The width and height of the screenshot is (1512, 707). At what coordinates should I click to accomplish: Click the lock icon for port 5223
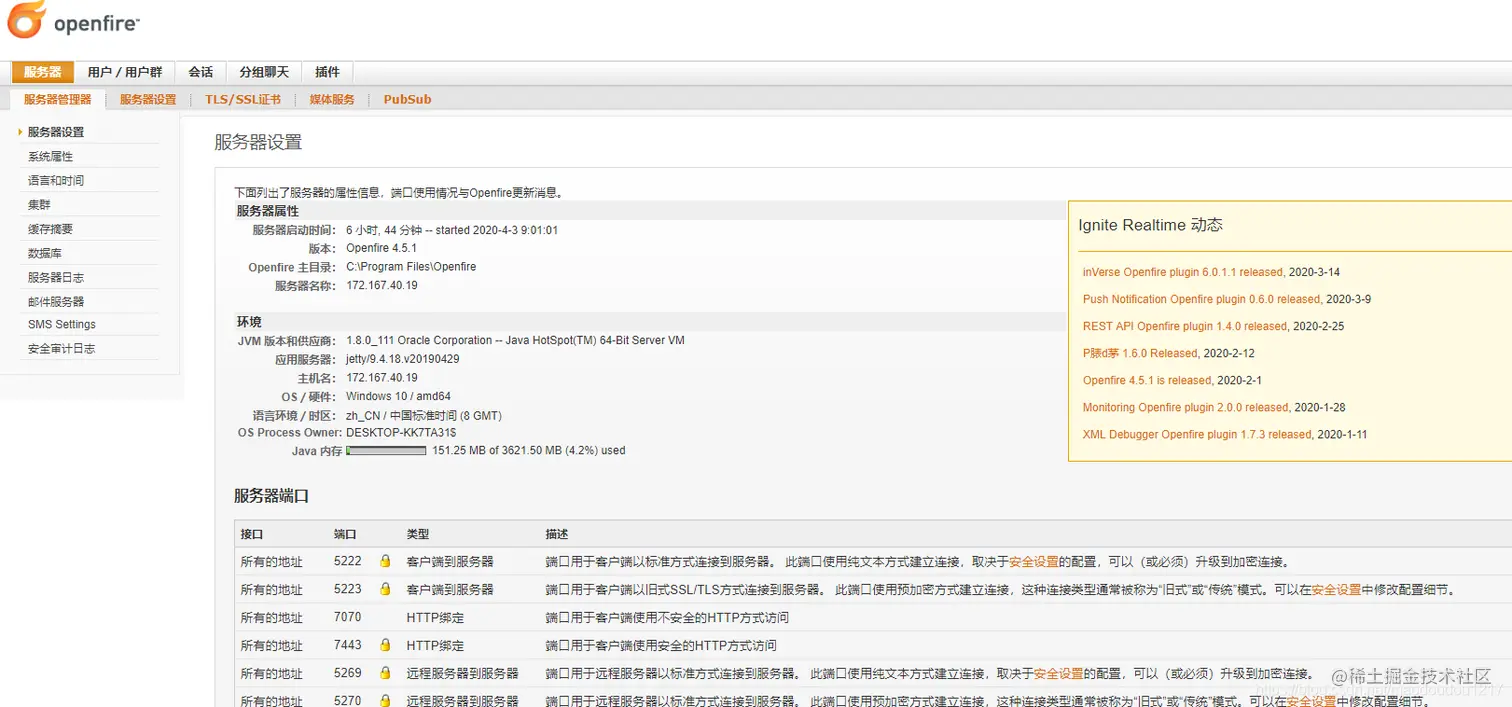tap(385, 589)
